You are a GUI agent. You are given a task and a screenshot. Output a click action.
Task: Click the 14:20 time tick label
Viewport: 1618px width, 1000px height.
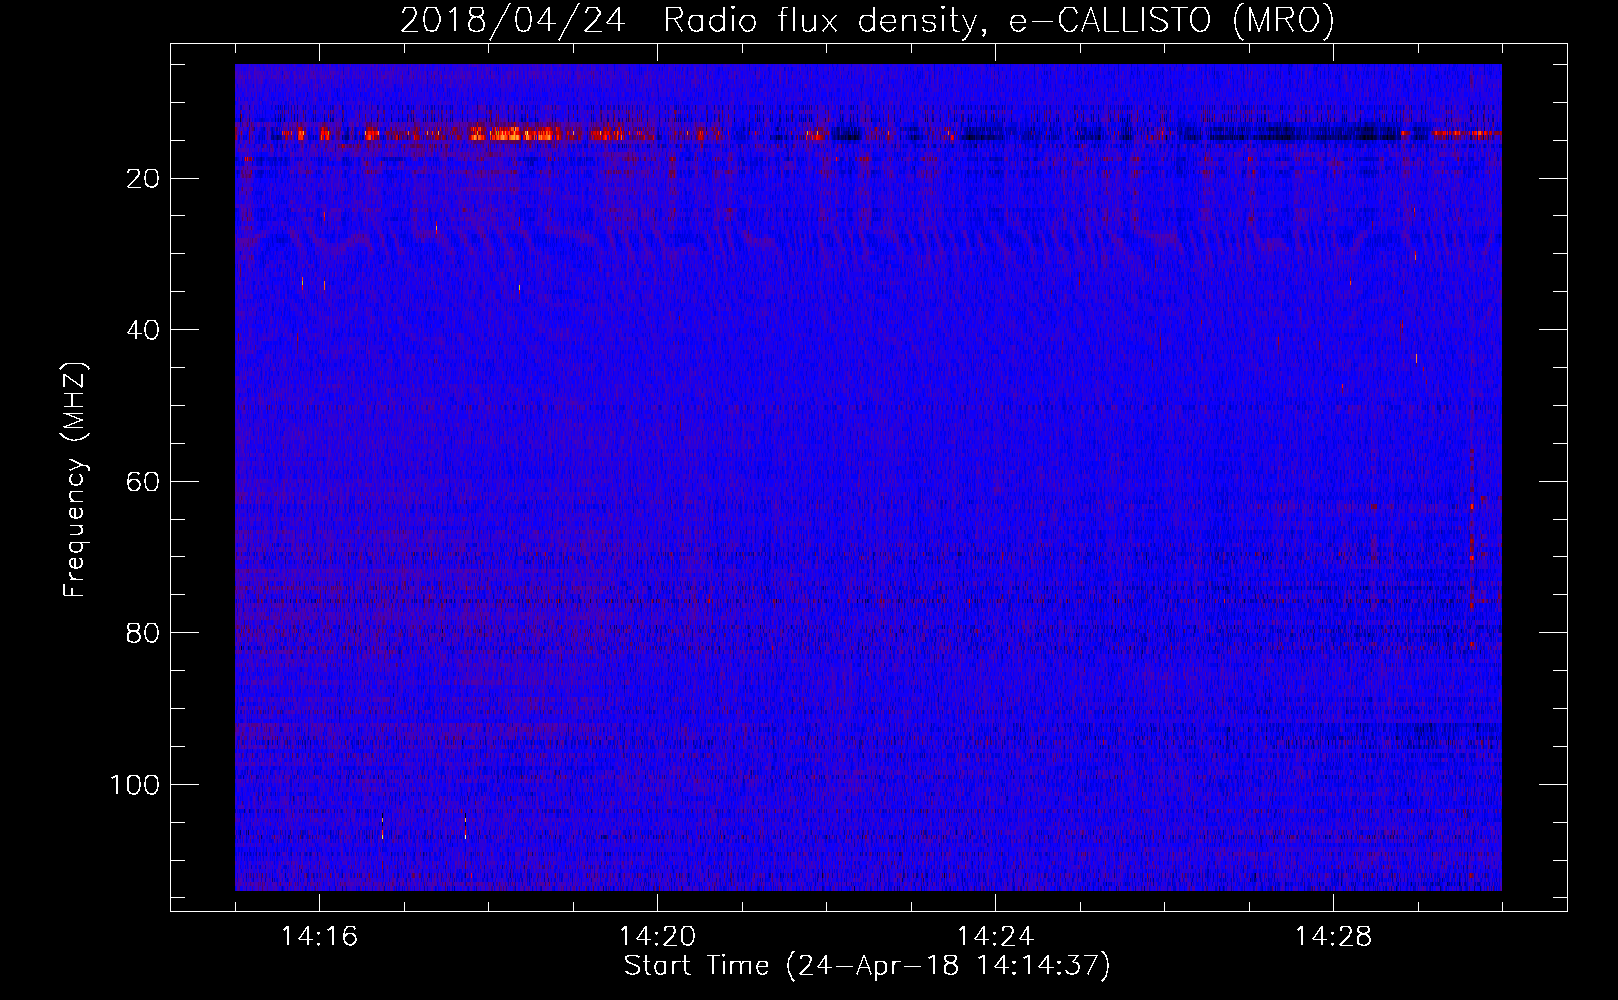click(x=657, y=937)
